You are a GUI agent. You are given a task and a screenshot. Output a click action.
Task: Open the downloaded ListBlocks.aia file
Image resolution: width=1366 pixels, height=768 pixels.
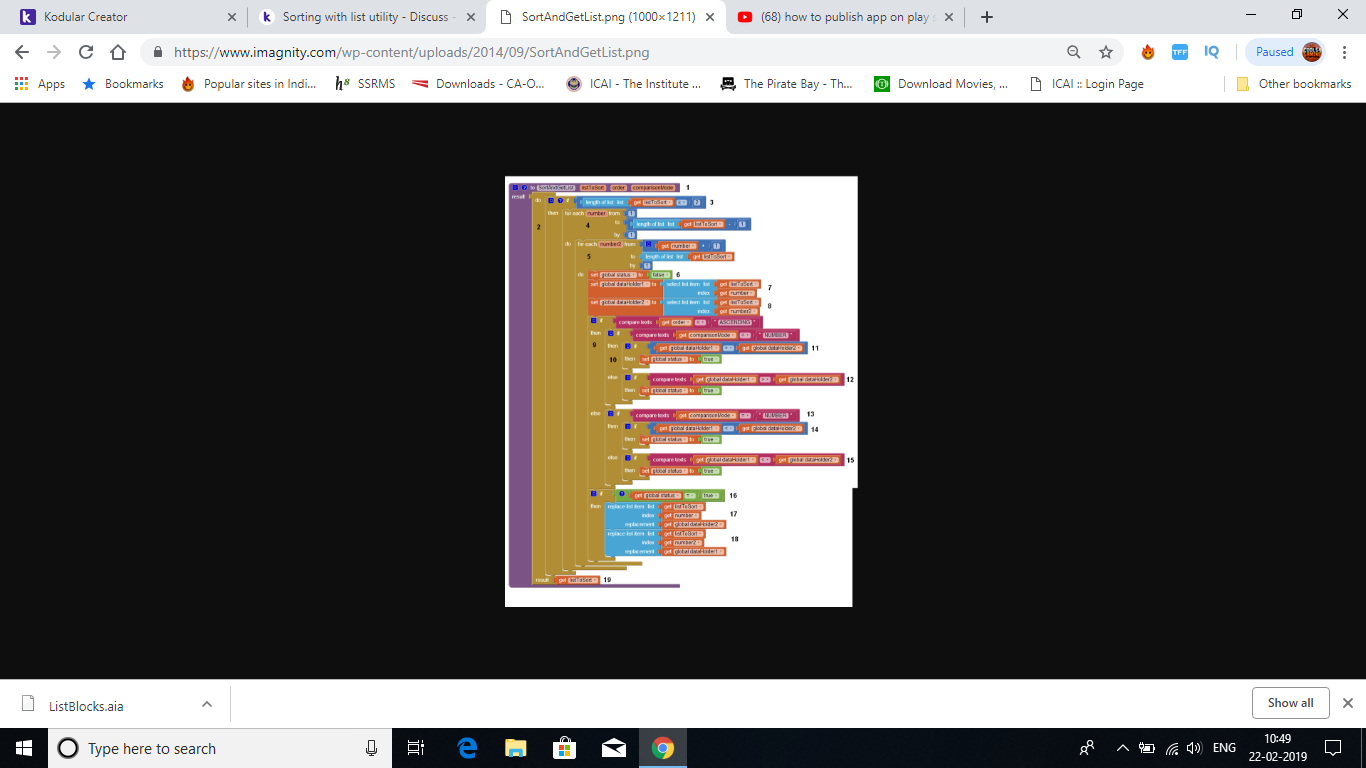pos(86,705)
